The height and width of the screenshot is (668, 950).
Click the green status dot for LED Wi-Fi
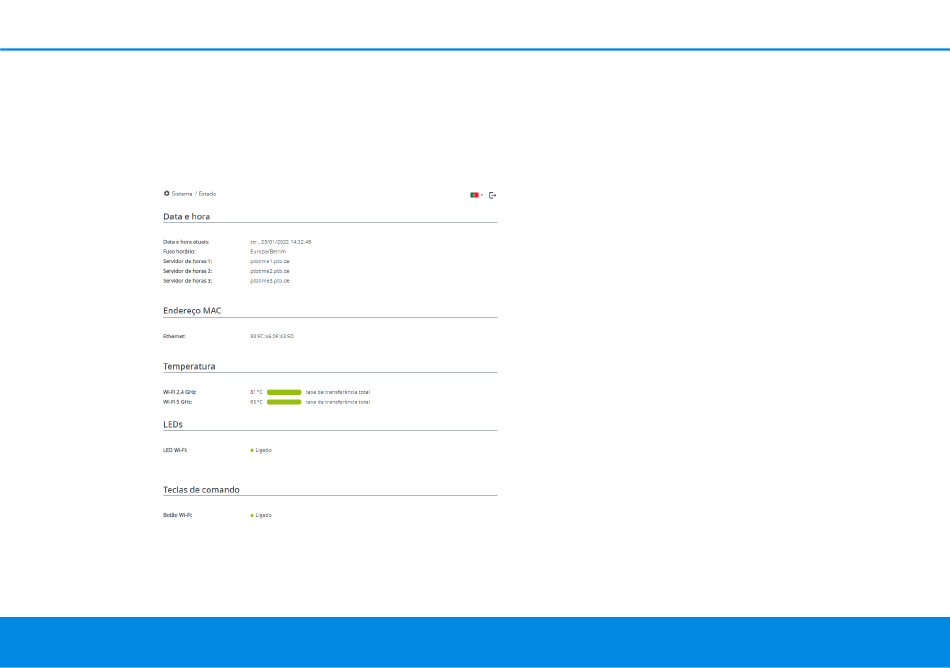tap(252, 451)
